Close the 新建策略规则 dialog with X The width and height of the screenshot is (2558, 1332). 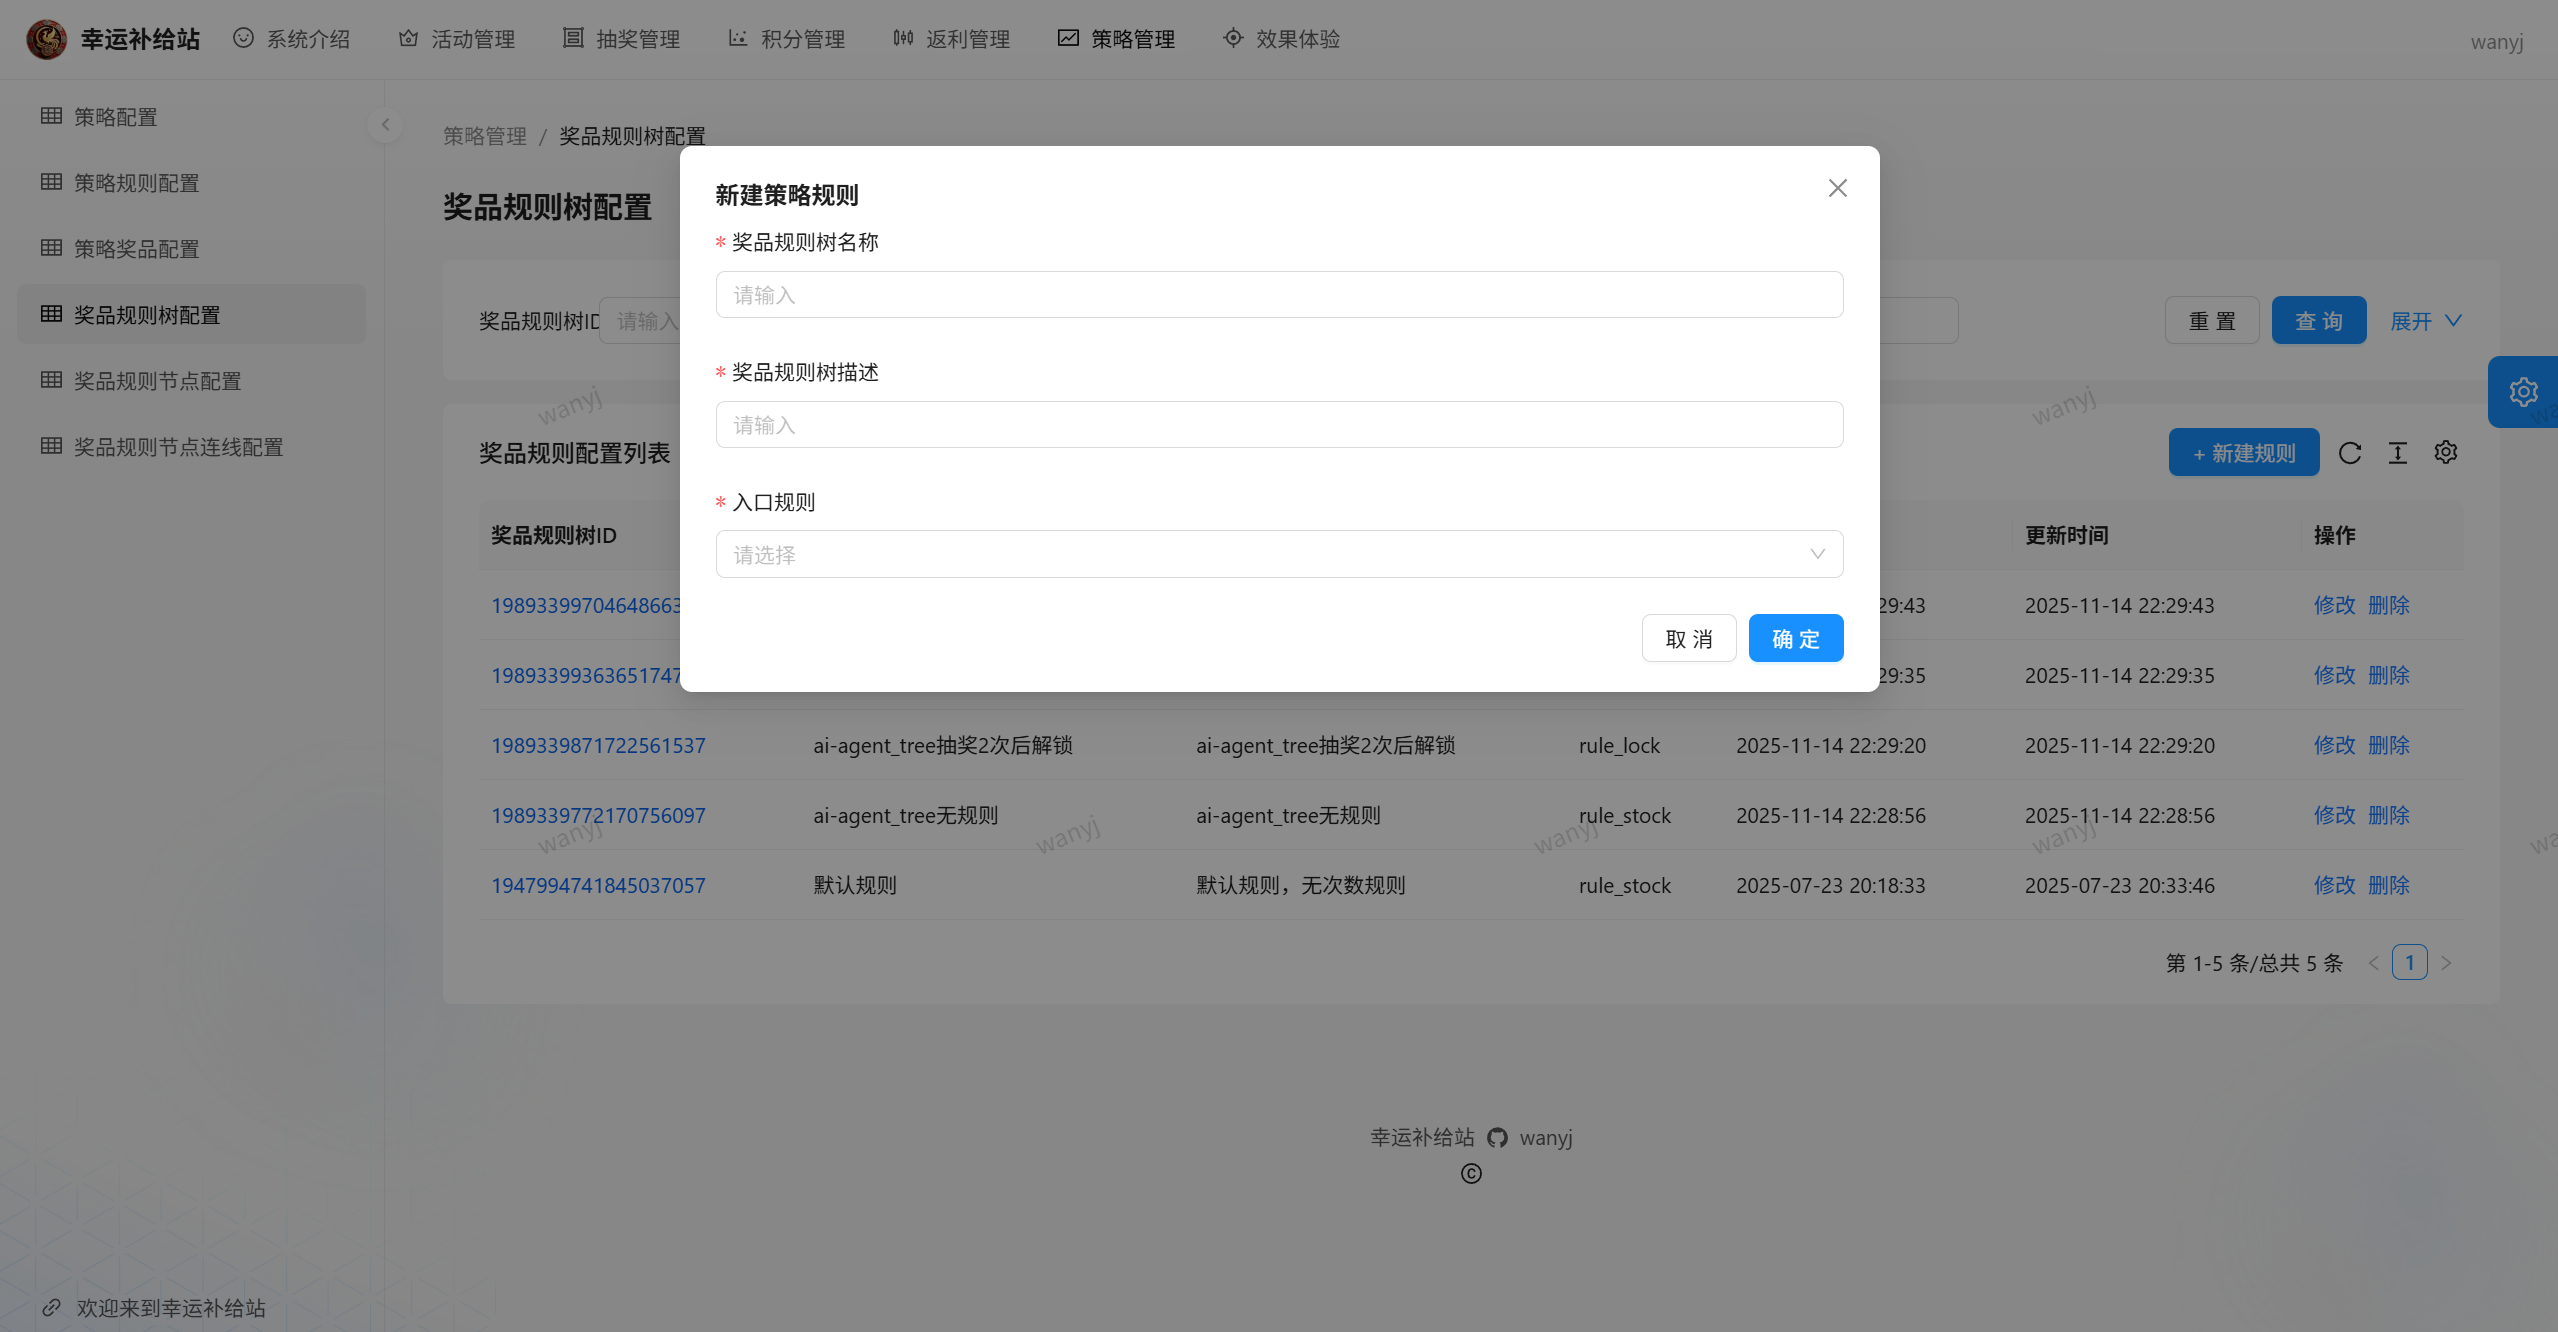point(1837,188)
